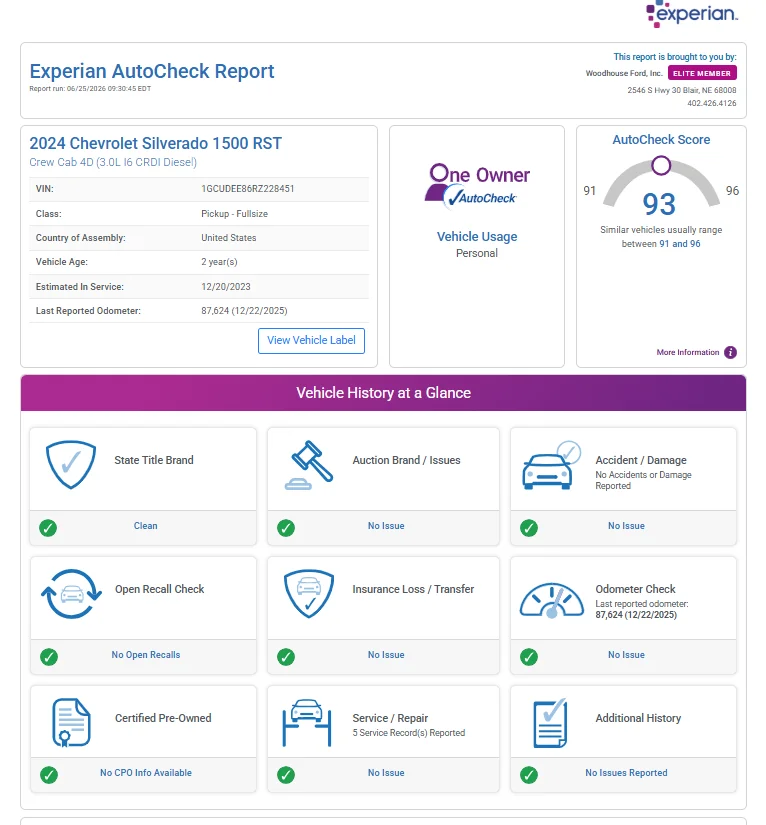Click the Certified Pre-Owned certificate icon
This screenshot has height=825, width=766.
[x=72, y=722]
